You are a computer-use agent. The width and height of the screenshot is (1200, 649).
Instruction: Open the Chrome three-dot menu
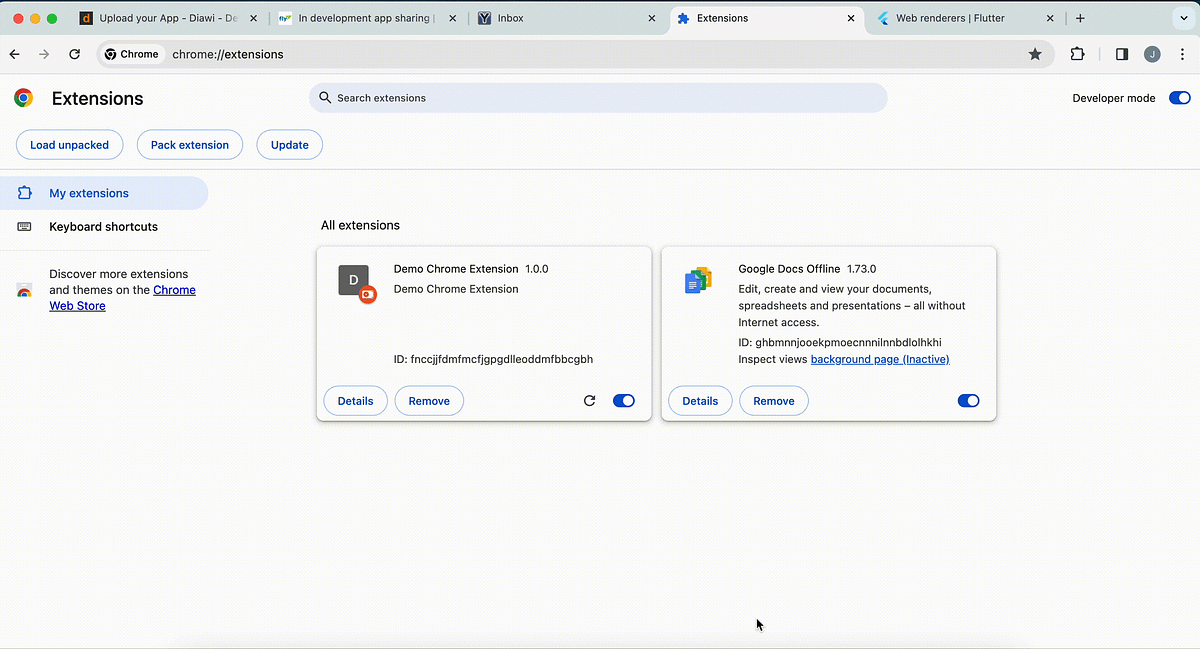coord(1182,54)
